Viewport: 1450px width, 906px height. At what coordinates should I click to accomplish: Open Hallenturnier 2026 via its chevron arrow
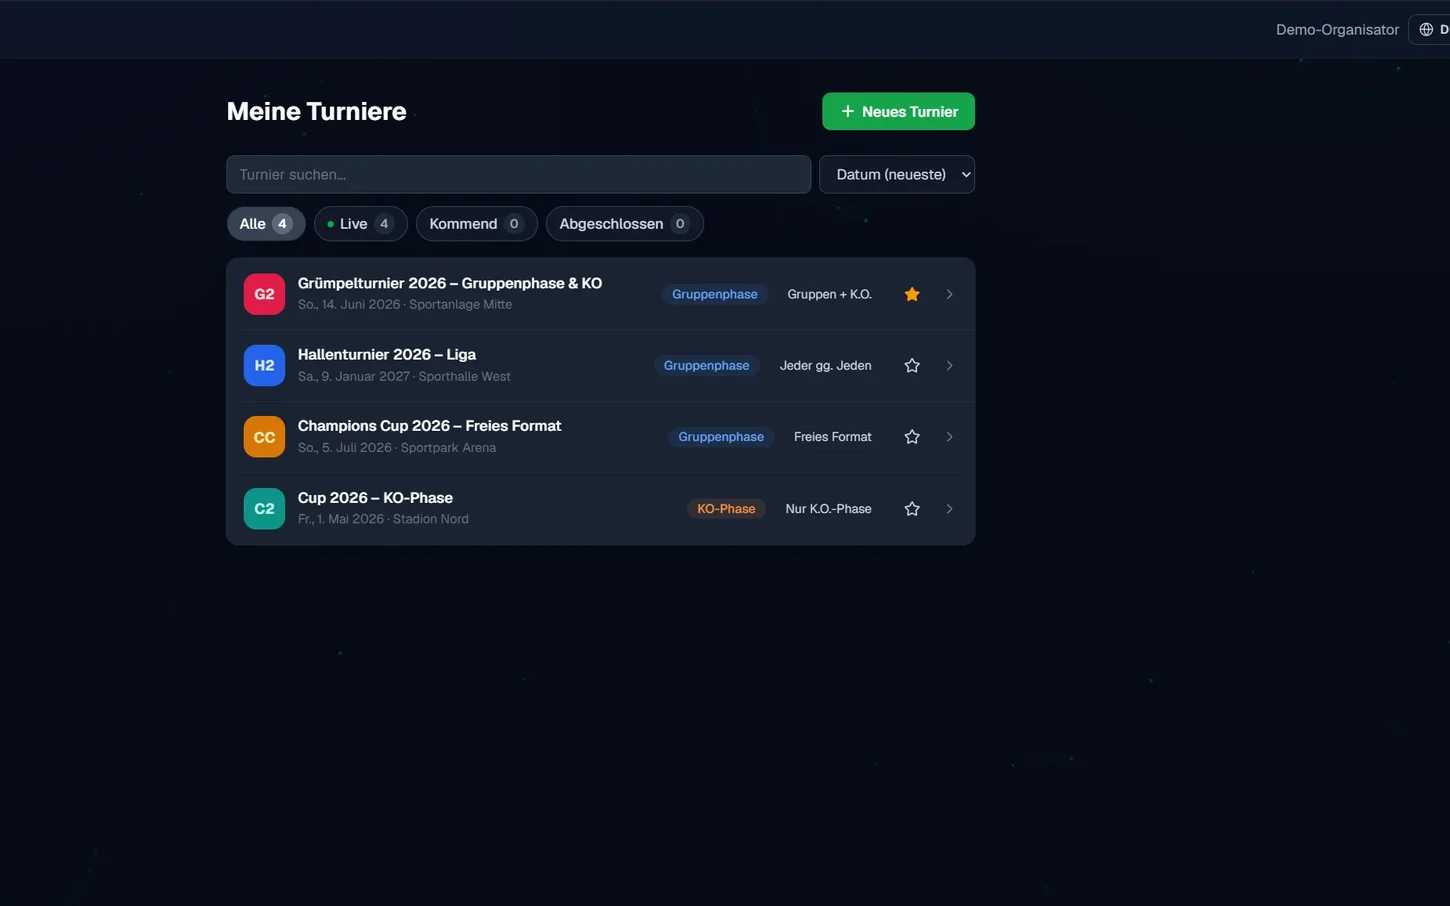949,365
